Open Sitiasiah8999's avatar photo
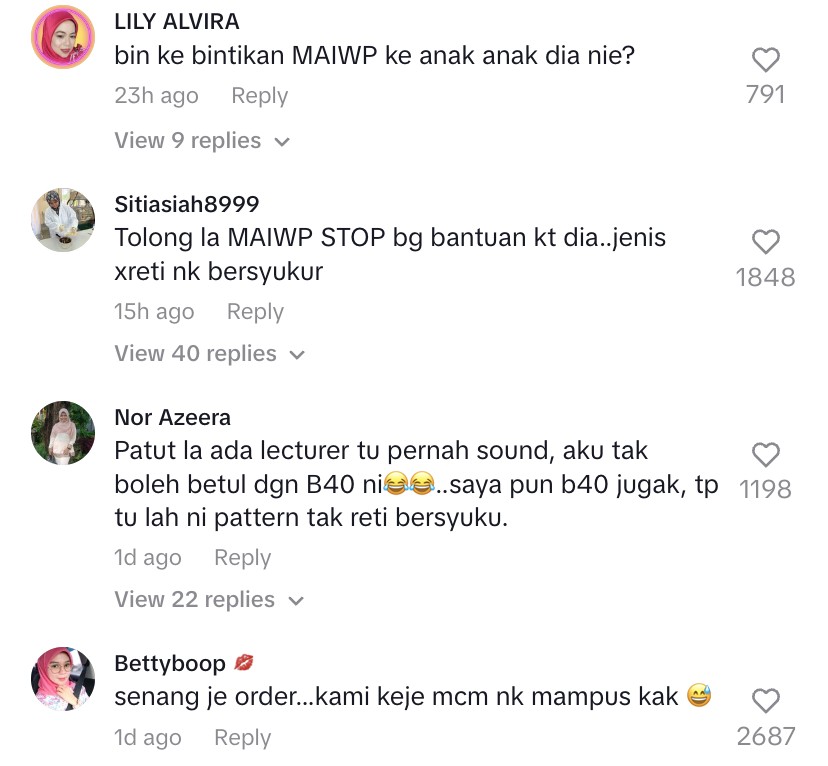This screenshot has width=828, height=766. pyautogui.click(x=63, y=220)
